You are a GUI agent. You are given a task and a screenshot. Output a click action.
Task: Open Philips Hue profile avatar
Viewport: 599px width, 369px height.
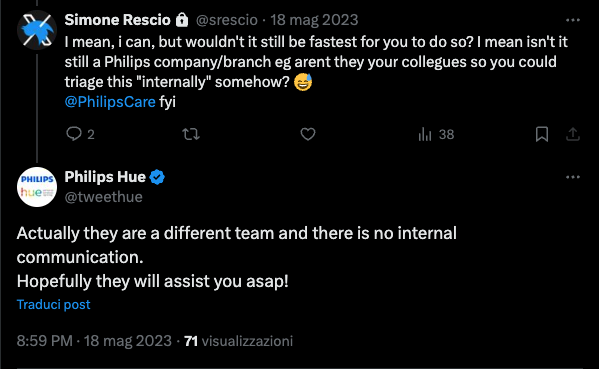[x=37, y=187]
